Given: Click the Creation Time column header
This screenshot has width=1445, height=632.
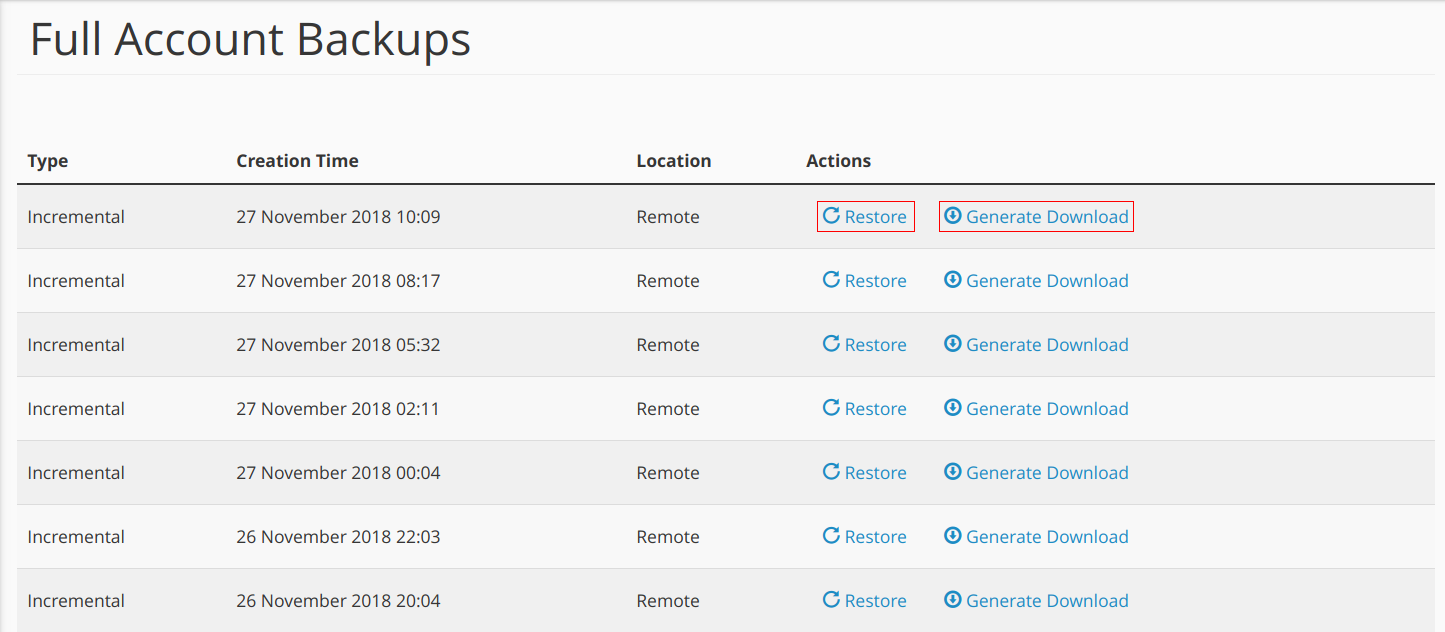Looking at the screenshot, I should tap(297, 161).
